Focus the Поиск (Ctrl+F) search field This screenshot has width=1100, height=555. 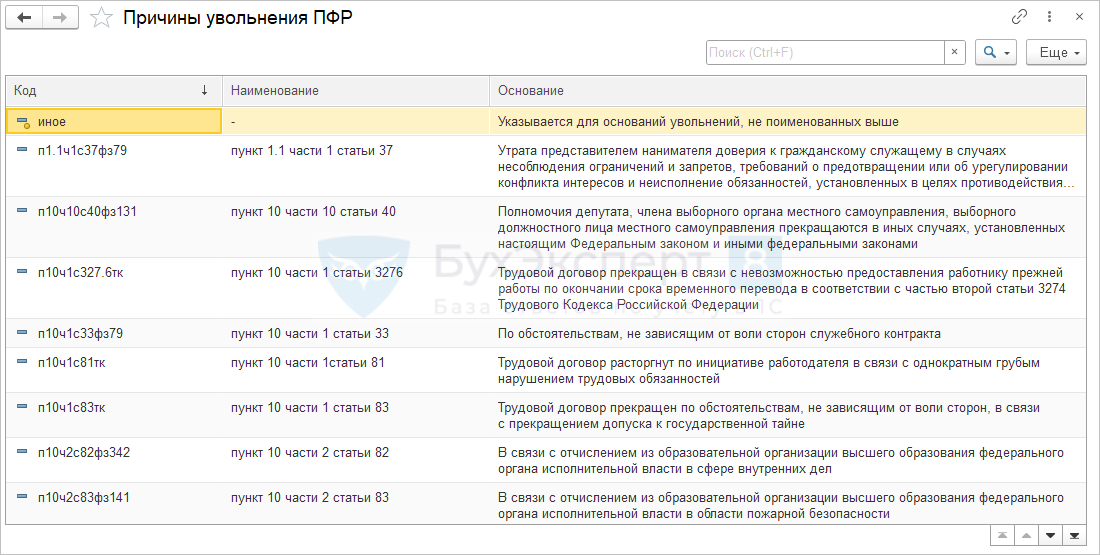[x=824, y=52]
